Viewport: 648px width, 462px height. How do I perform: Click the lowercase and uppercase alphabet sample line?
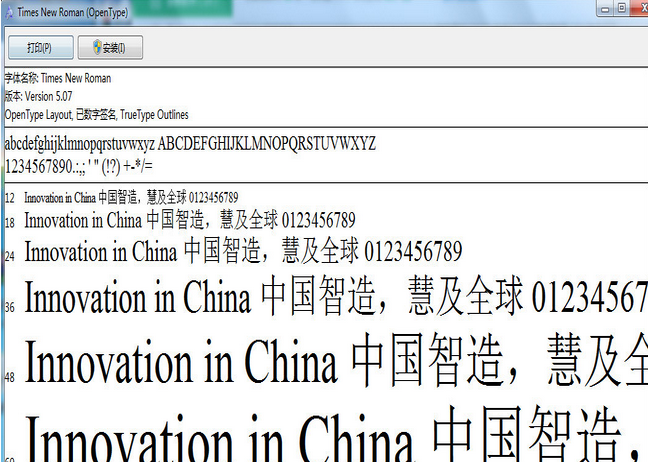tap(190, 144)
